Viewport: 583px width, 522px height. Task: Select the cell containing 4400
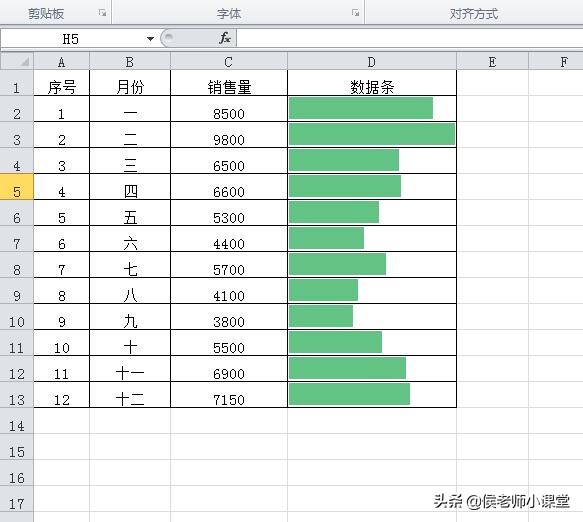(x=229, y=239)
